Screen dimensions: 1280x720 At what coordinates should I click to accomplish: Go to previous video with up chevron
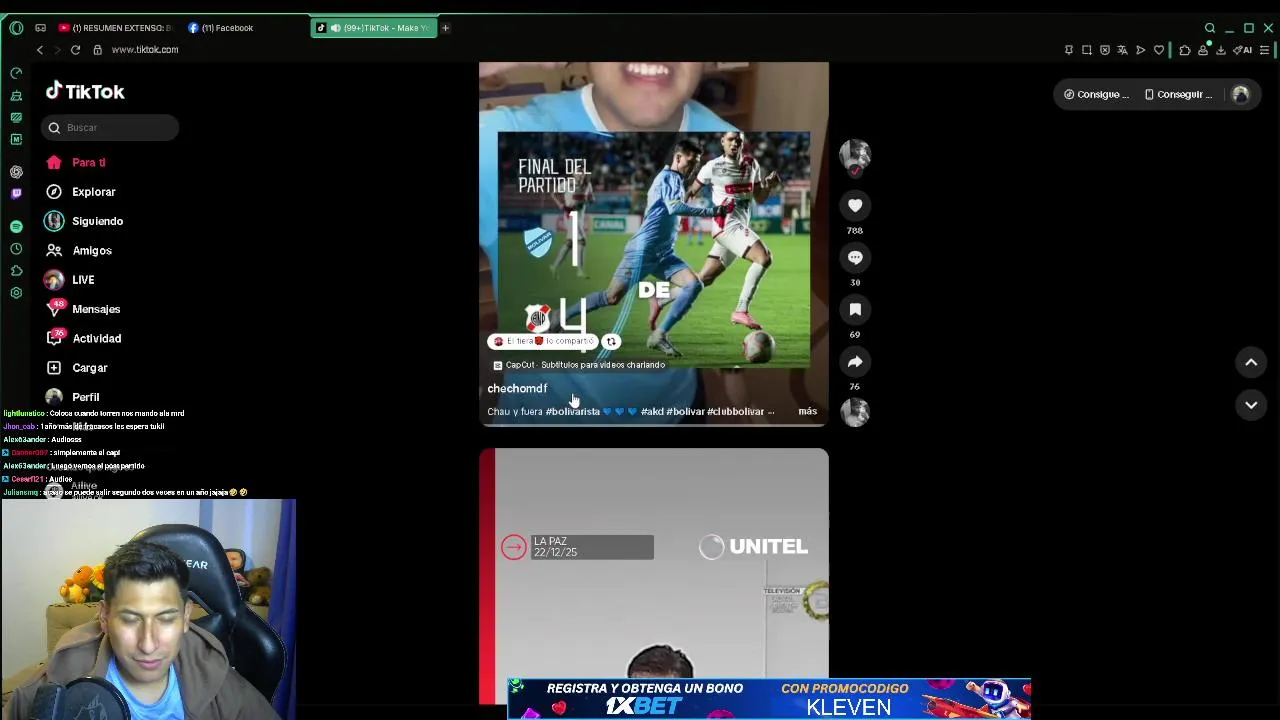(x=1251, y=362)
